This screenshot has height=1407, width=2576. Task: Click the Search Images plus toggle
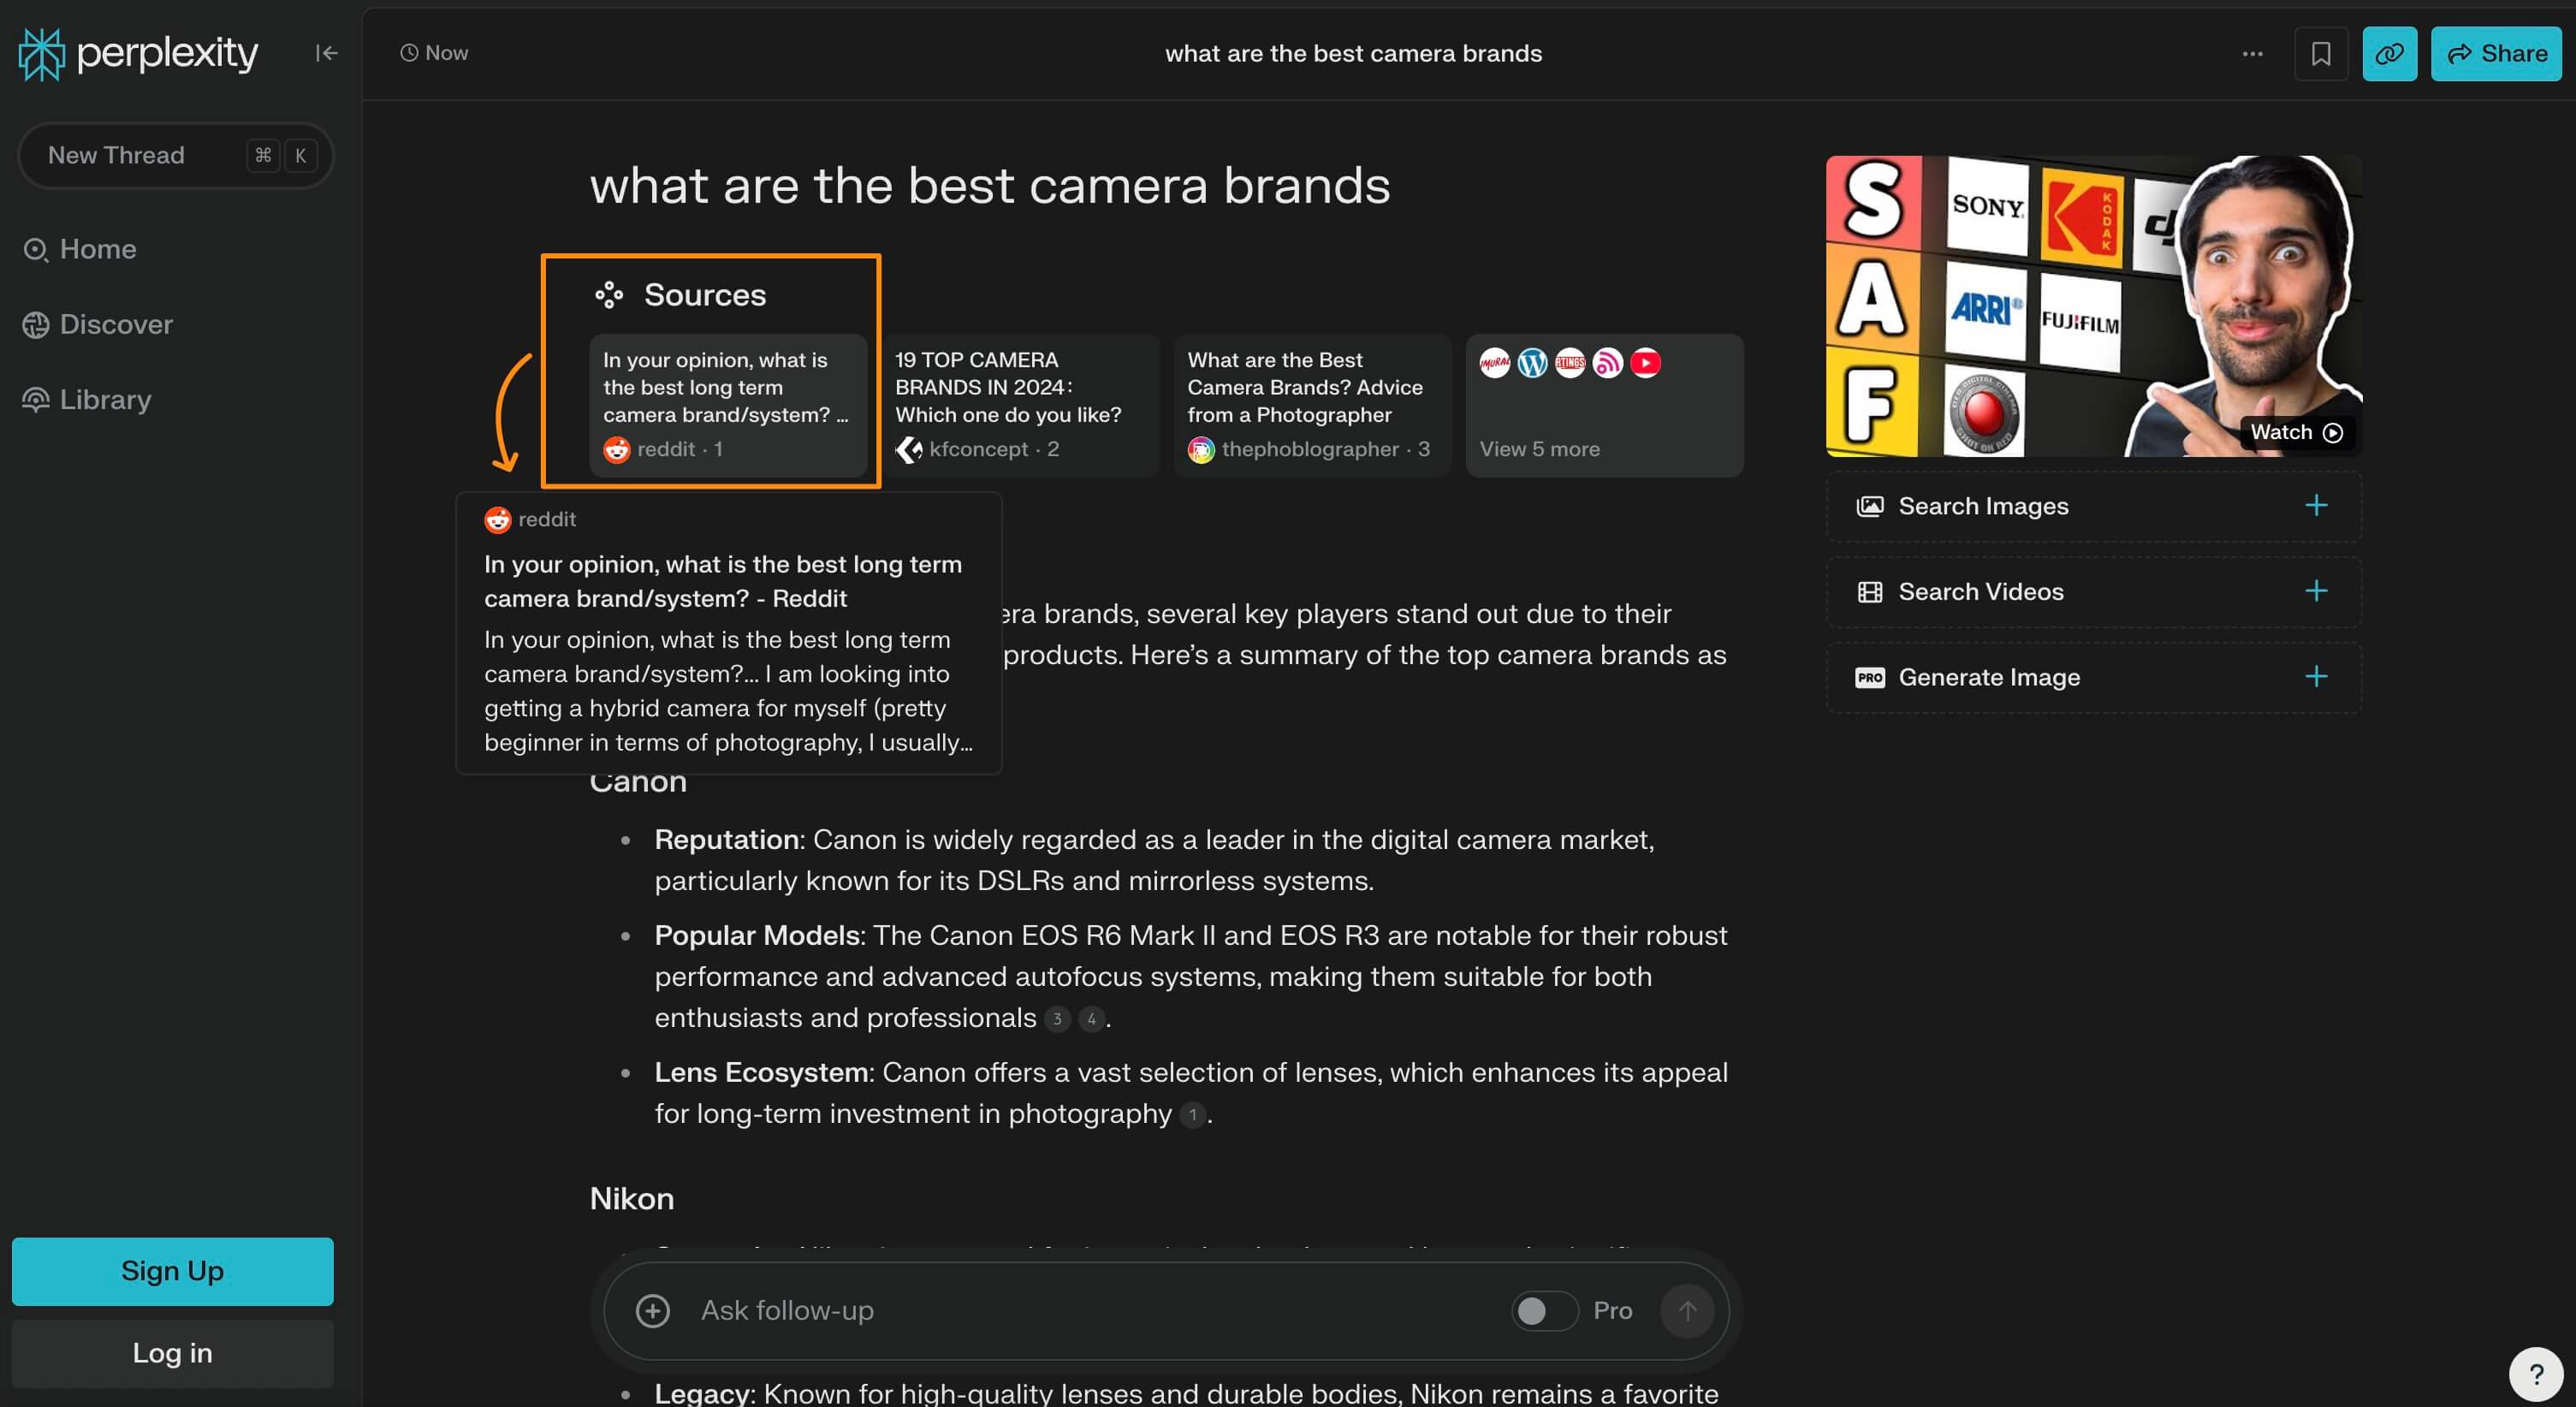pyautogui.click(x=2318, y=505)
